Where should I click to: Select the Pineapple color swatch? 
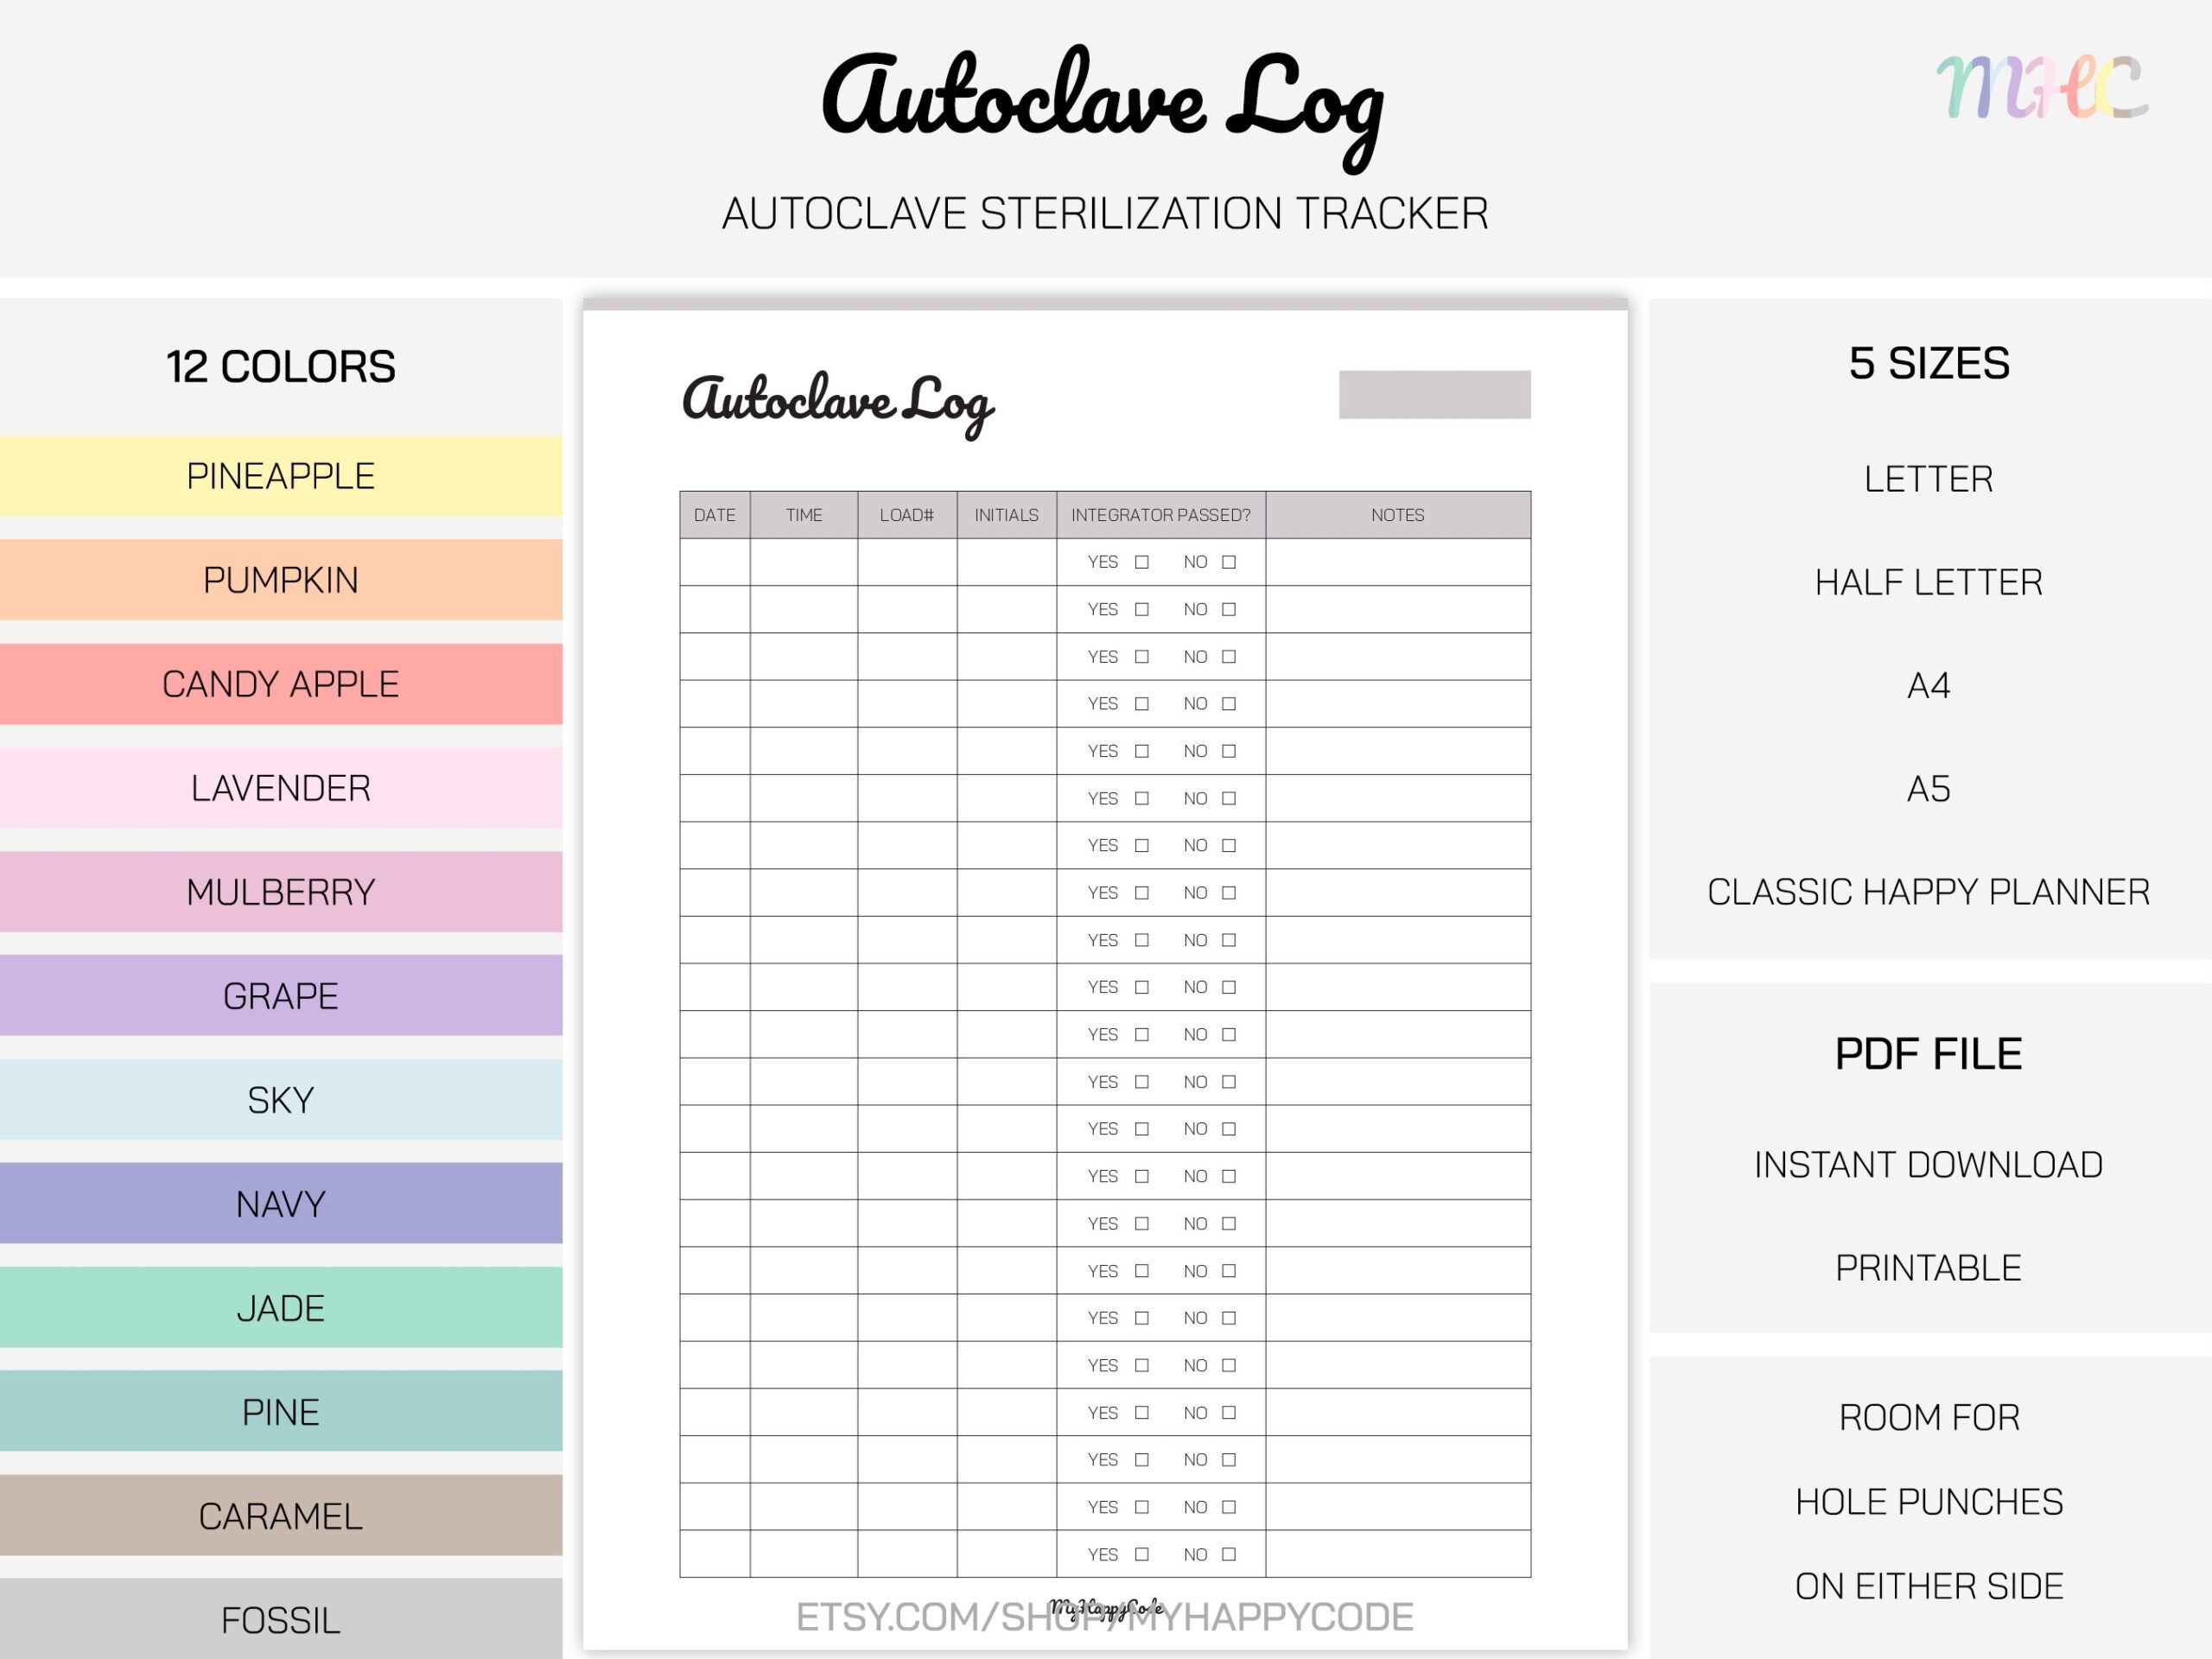[281, 476]
